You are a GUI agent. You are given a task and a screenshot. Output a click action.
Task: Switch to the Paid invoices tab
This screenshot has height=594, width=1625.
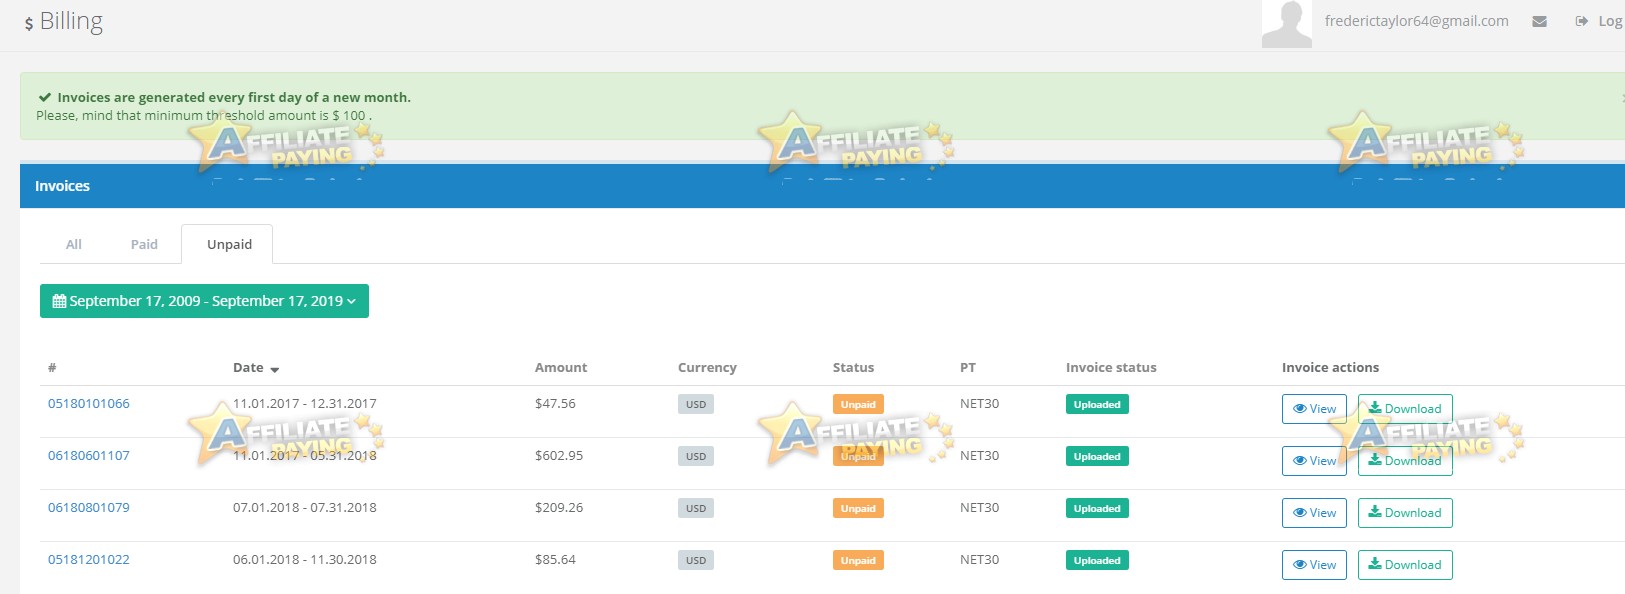(144, 244)
